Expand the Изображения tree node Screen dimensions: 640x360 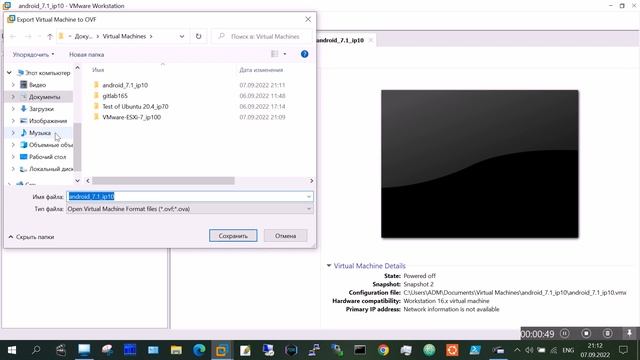[x=13, y=121]
